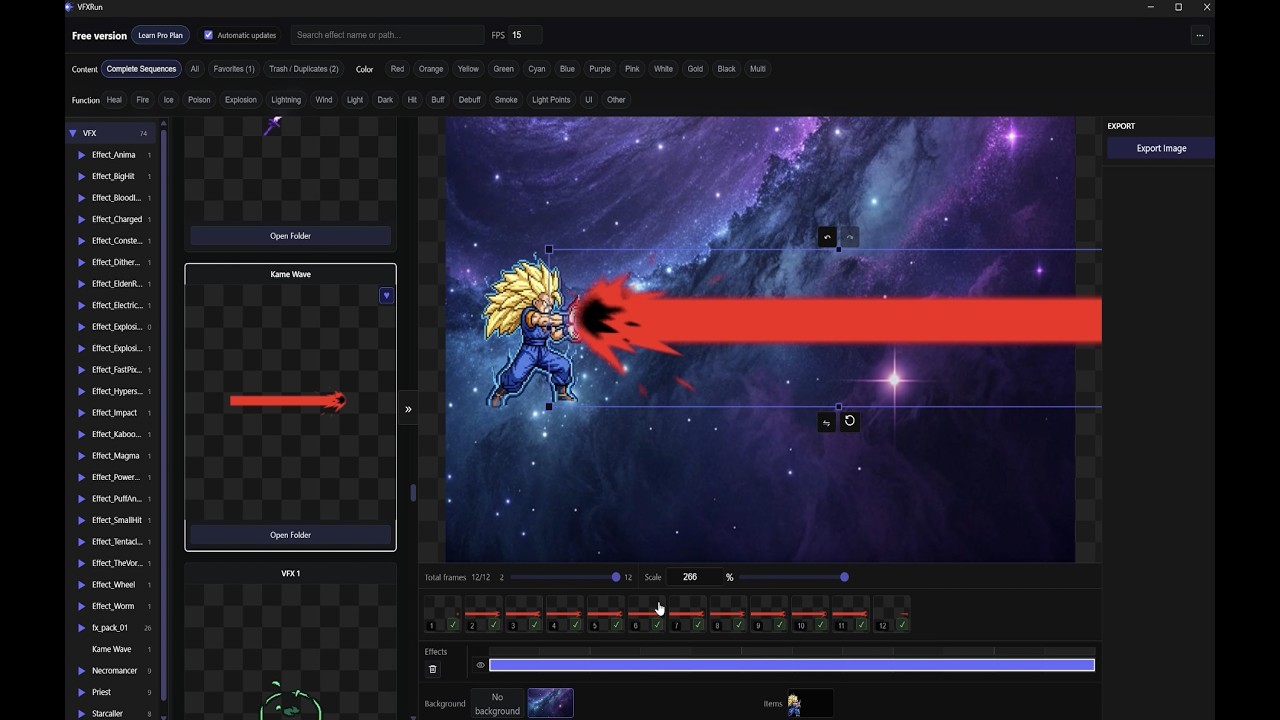
Task: Collapse the VFX root folder
Action: pos(73,133)
